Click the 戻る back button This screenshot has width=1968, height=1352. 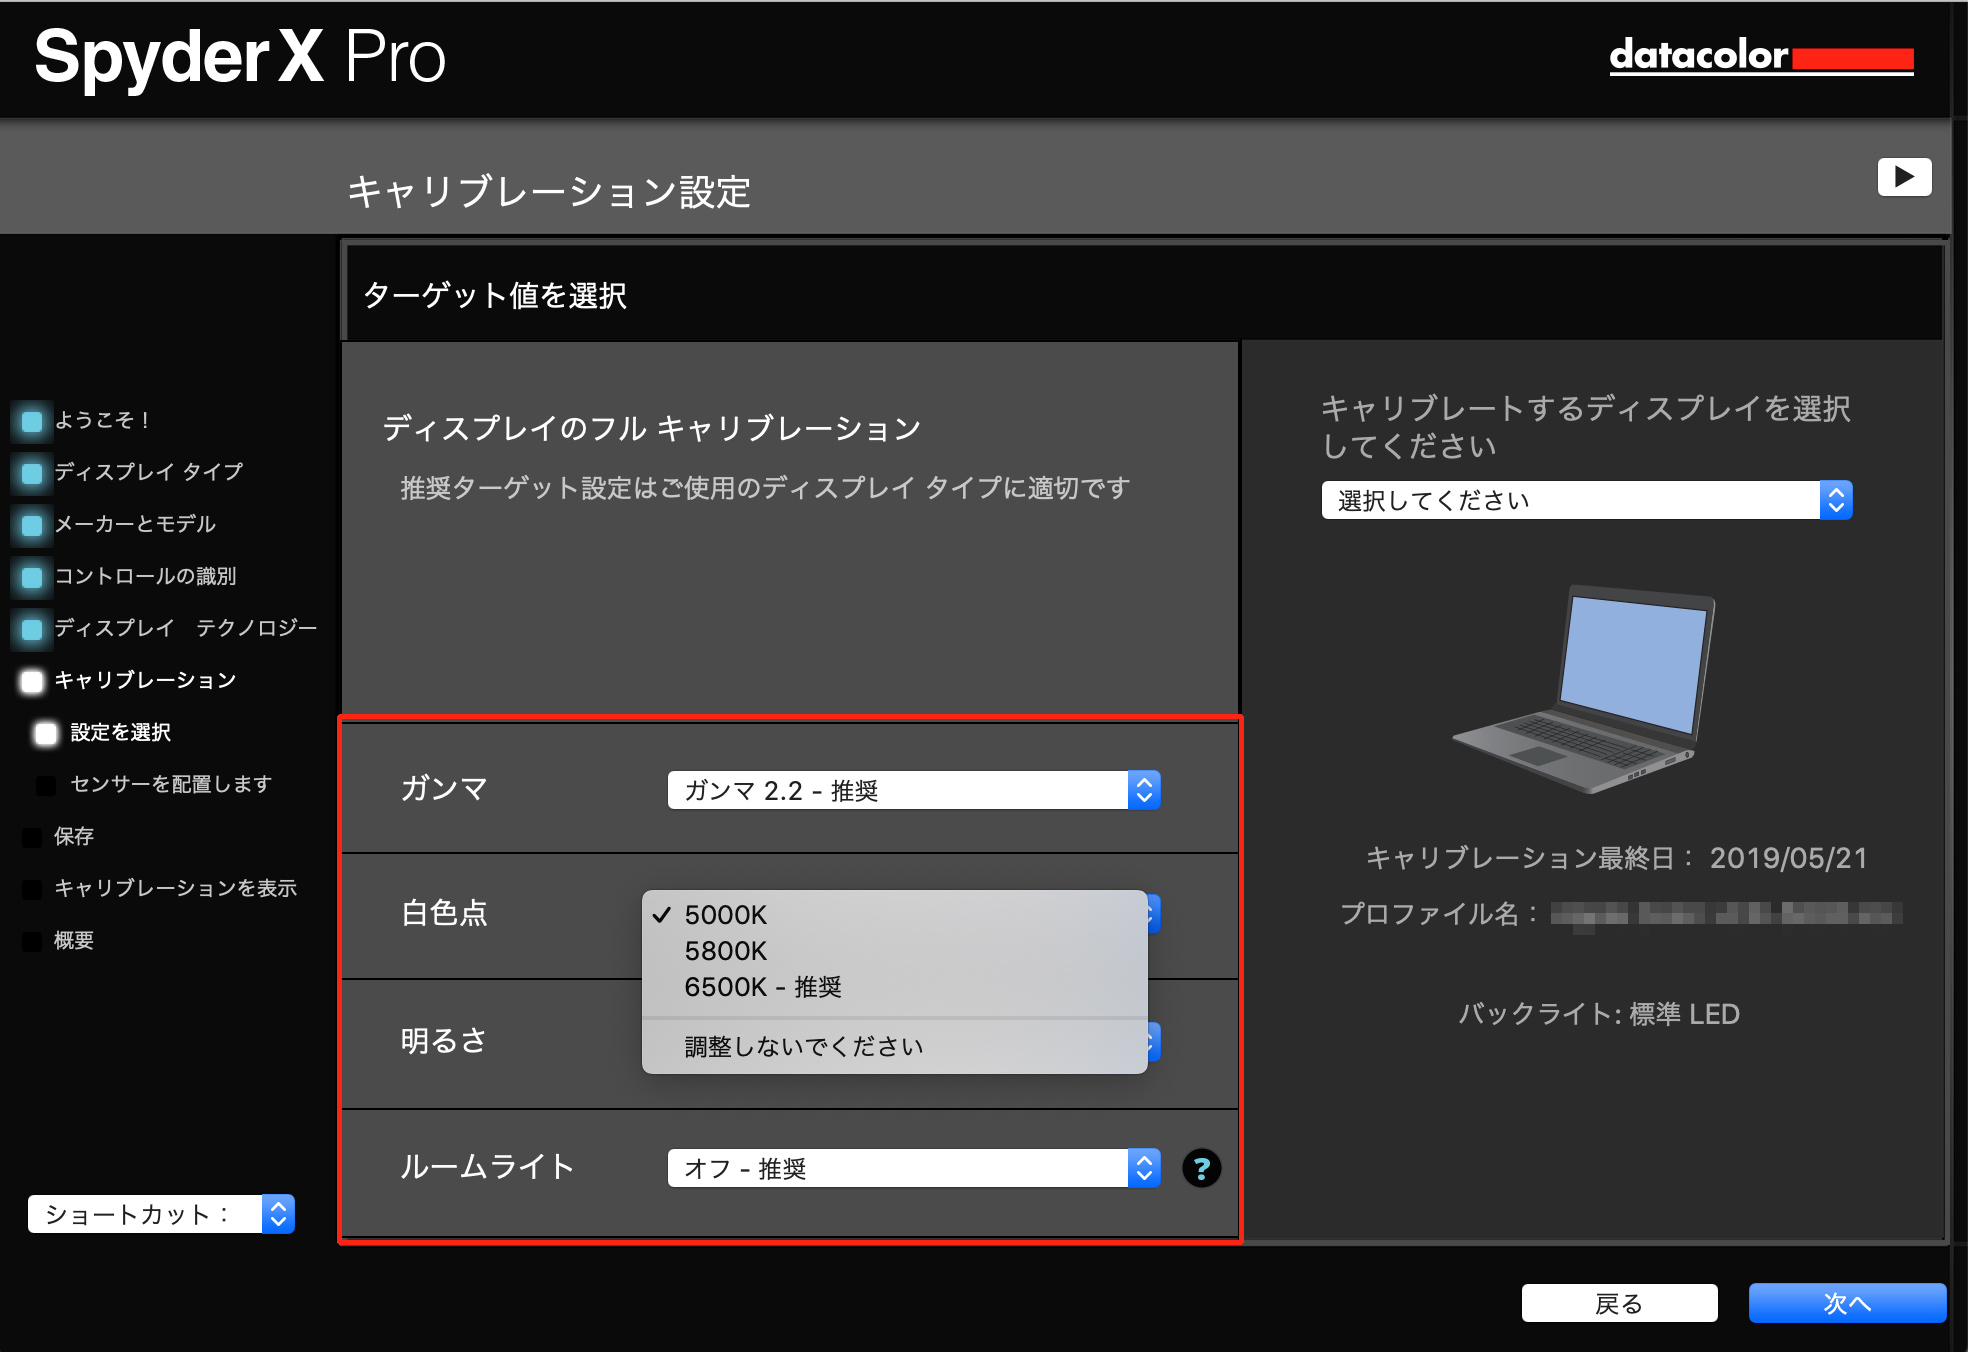point(1619,1303)
